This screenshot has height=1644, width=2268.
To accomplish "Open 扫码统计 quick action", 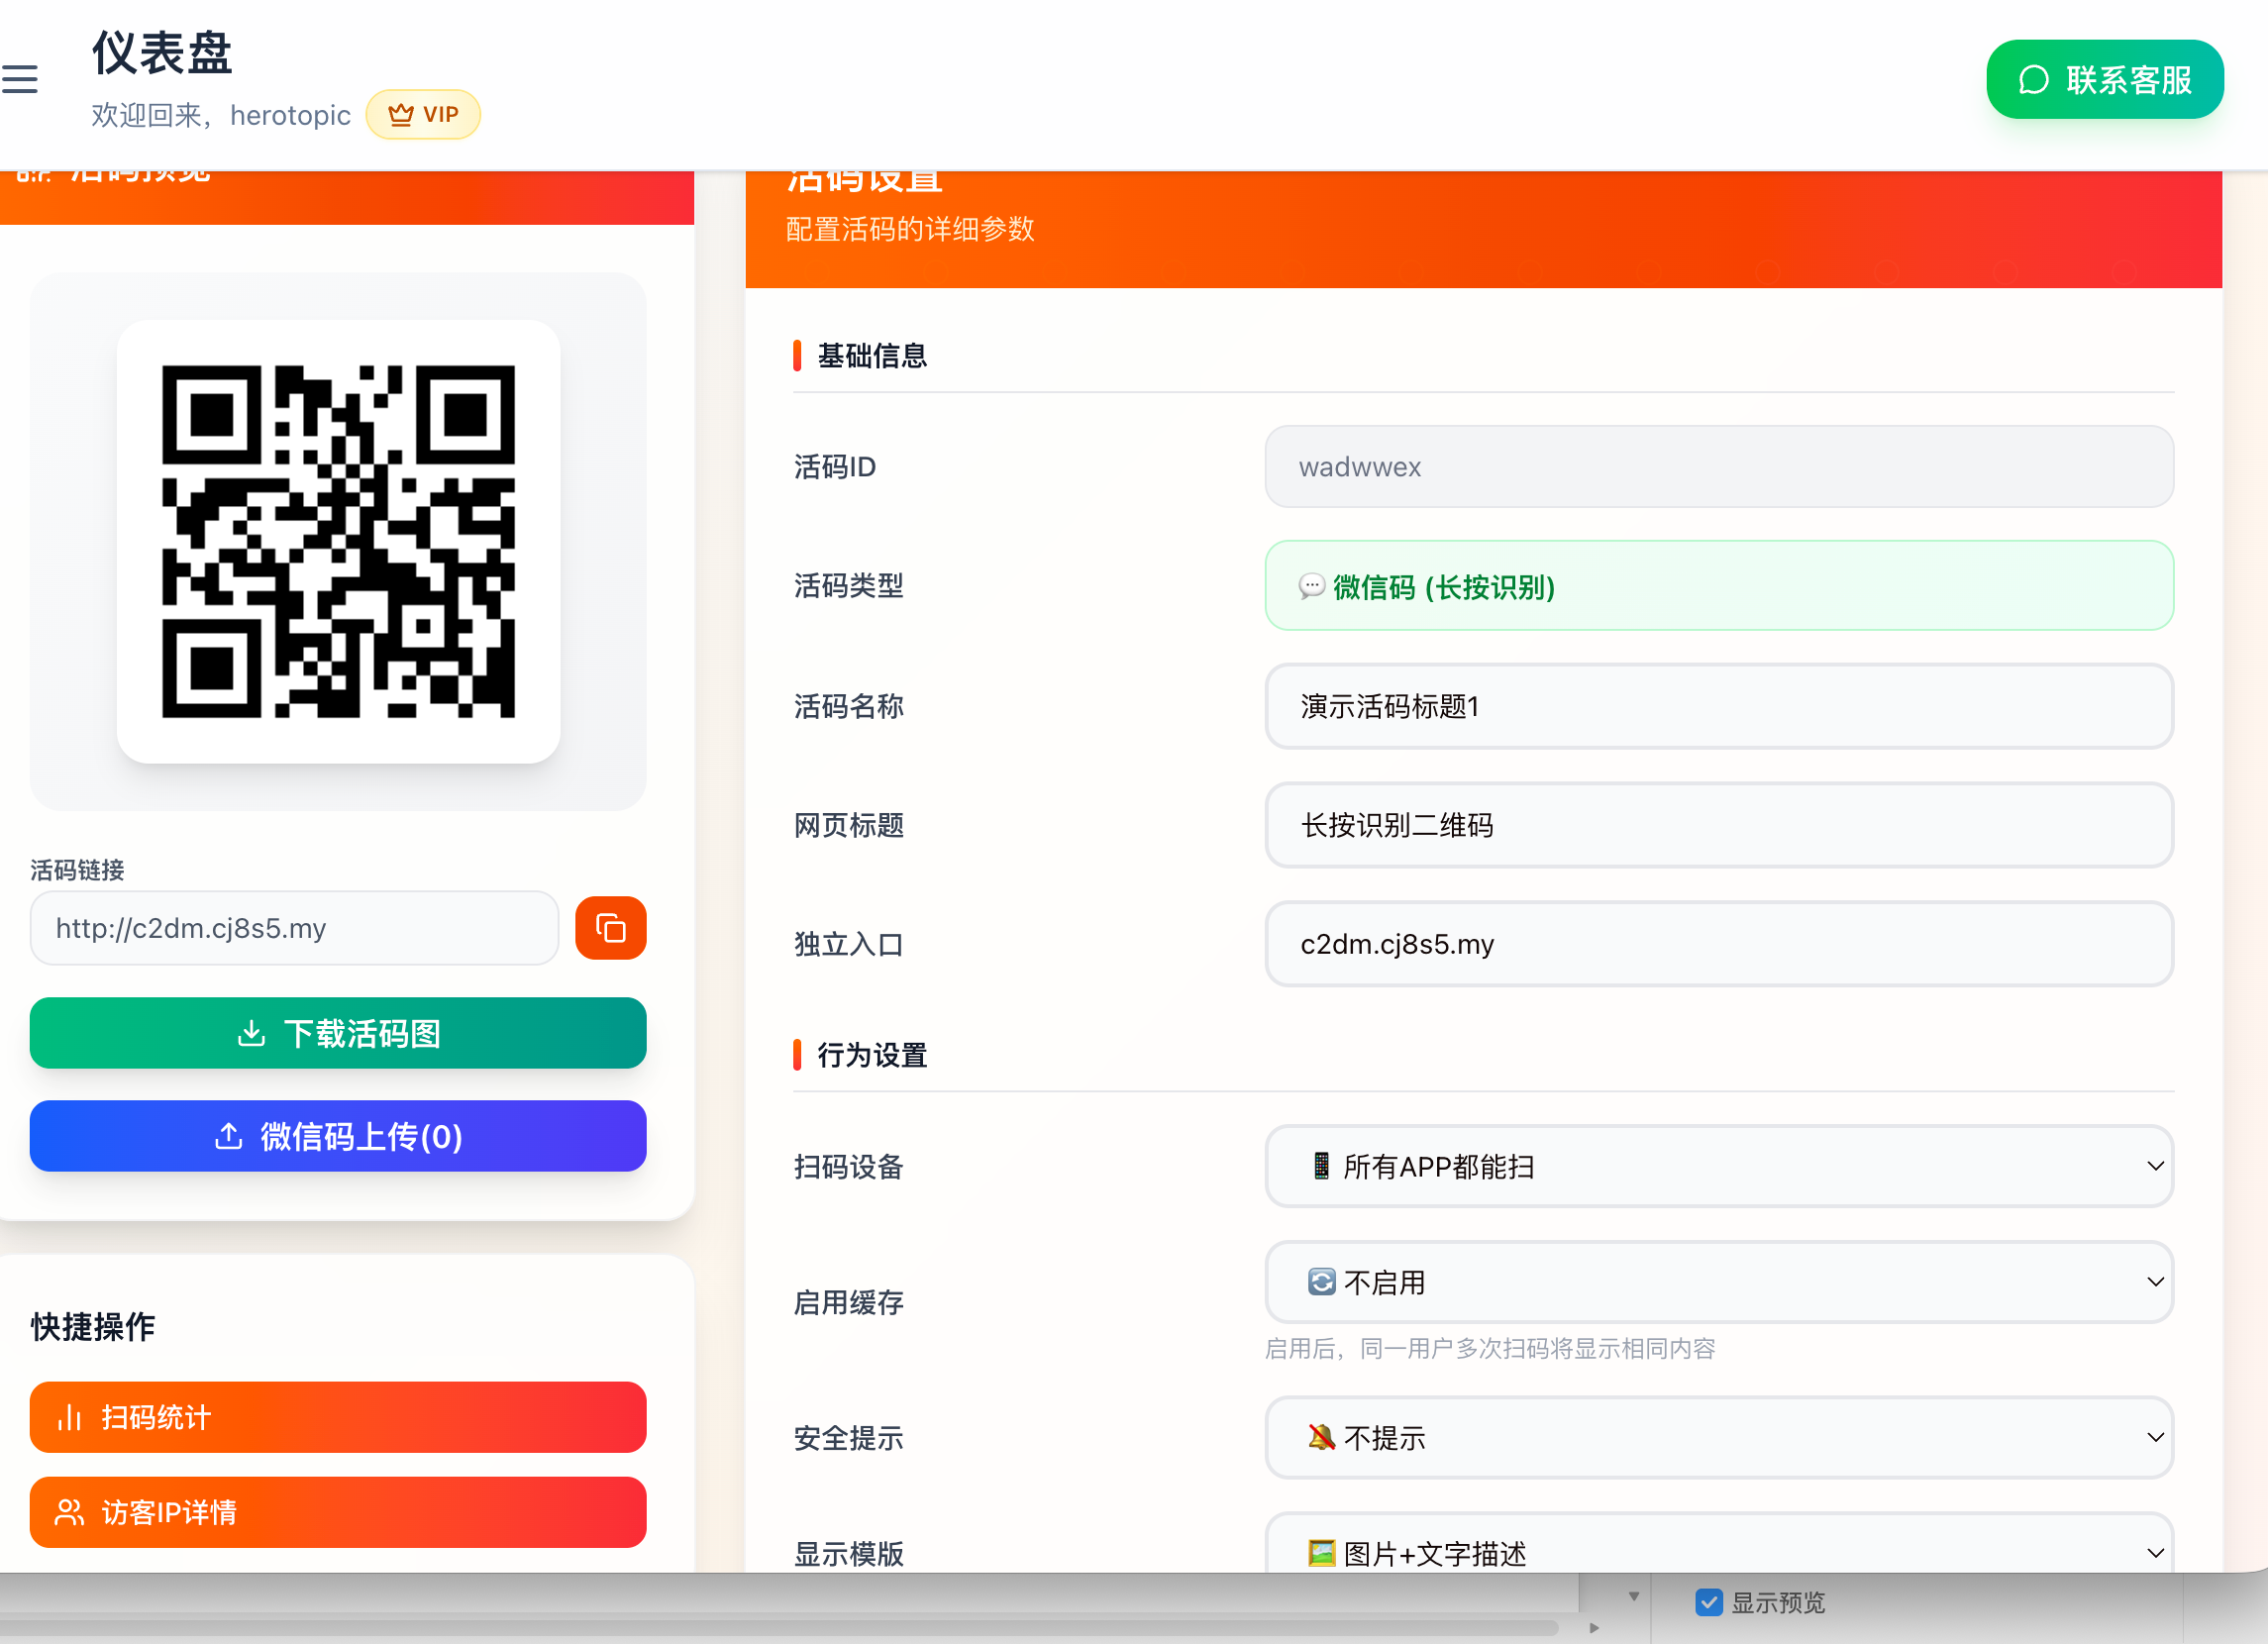I will click(x=338, y=1417).
